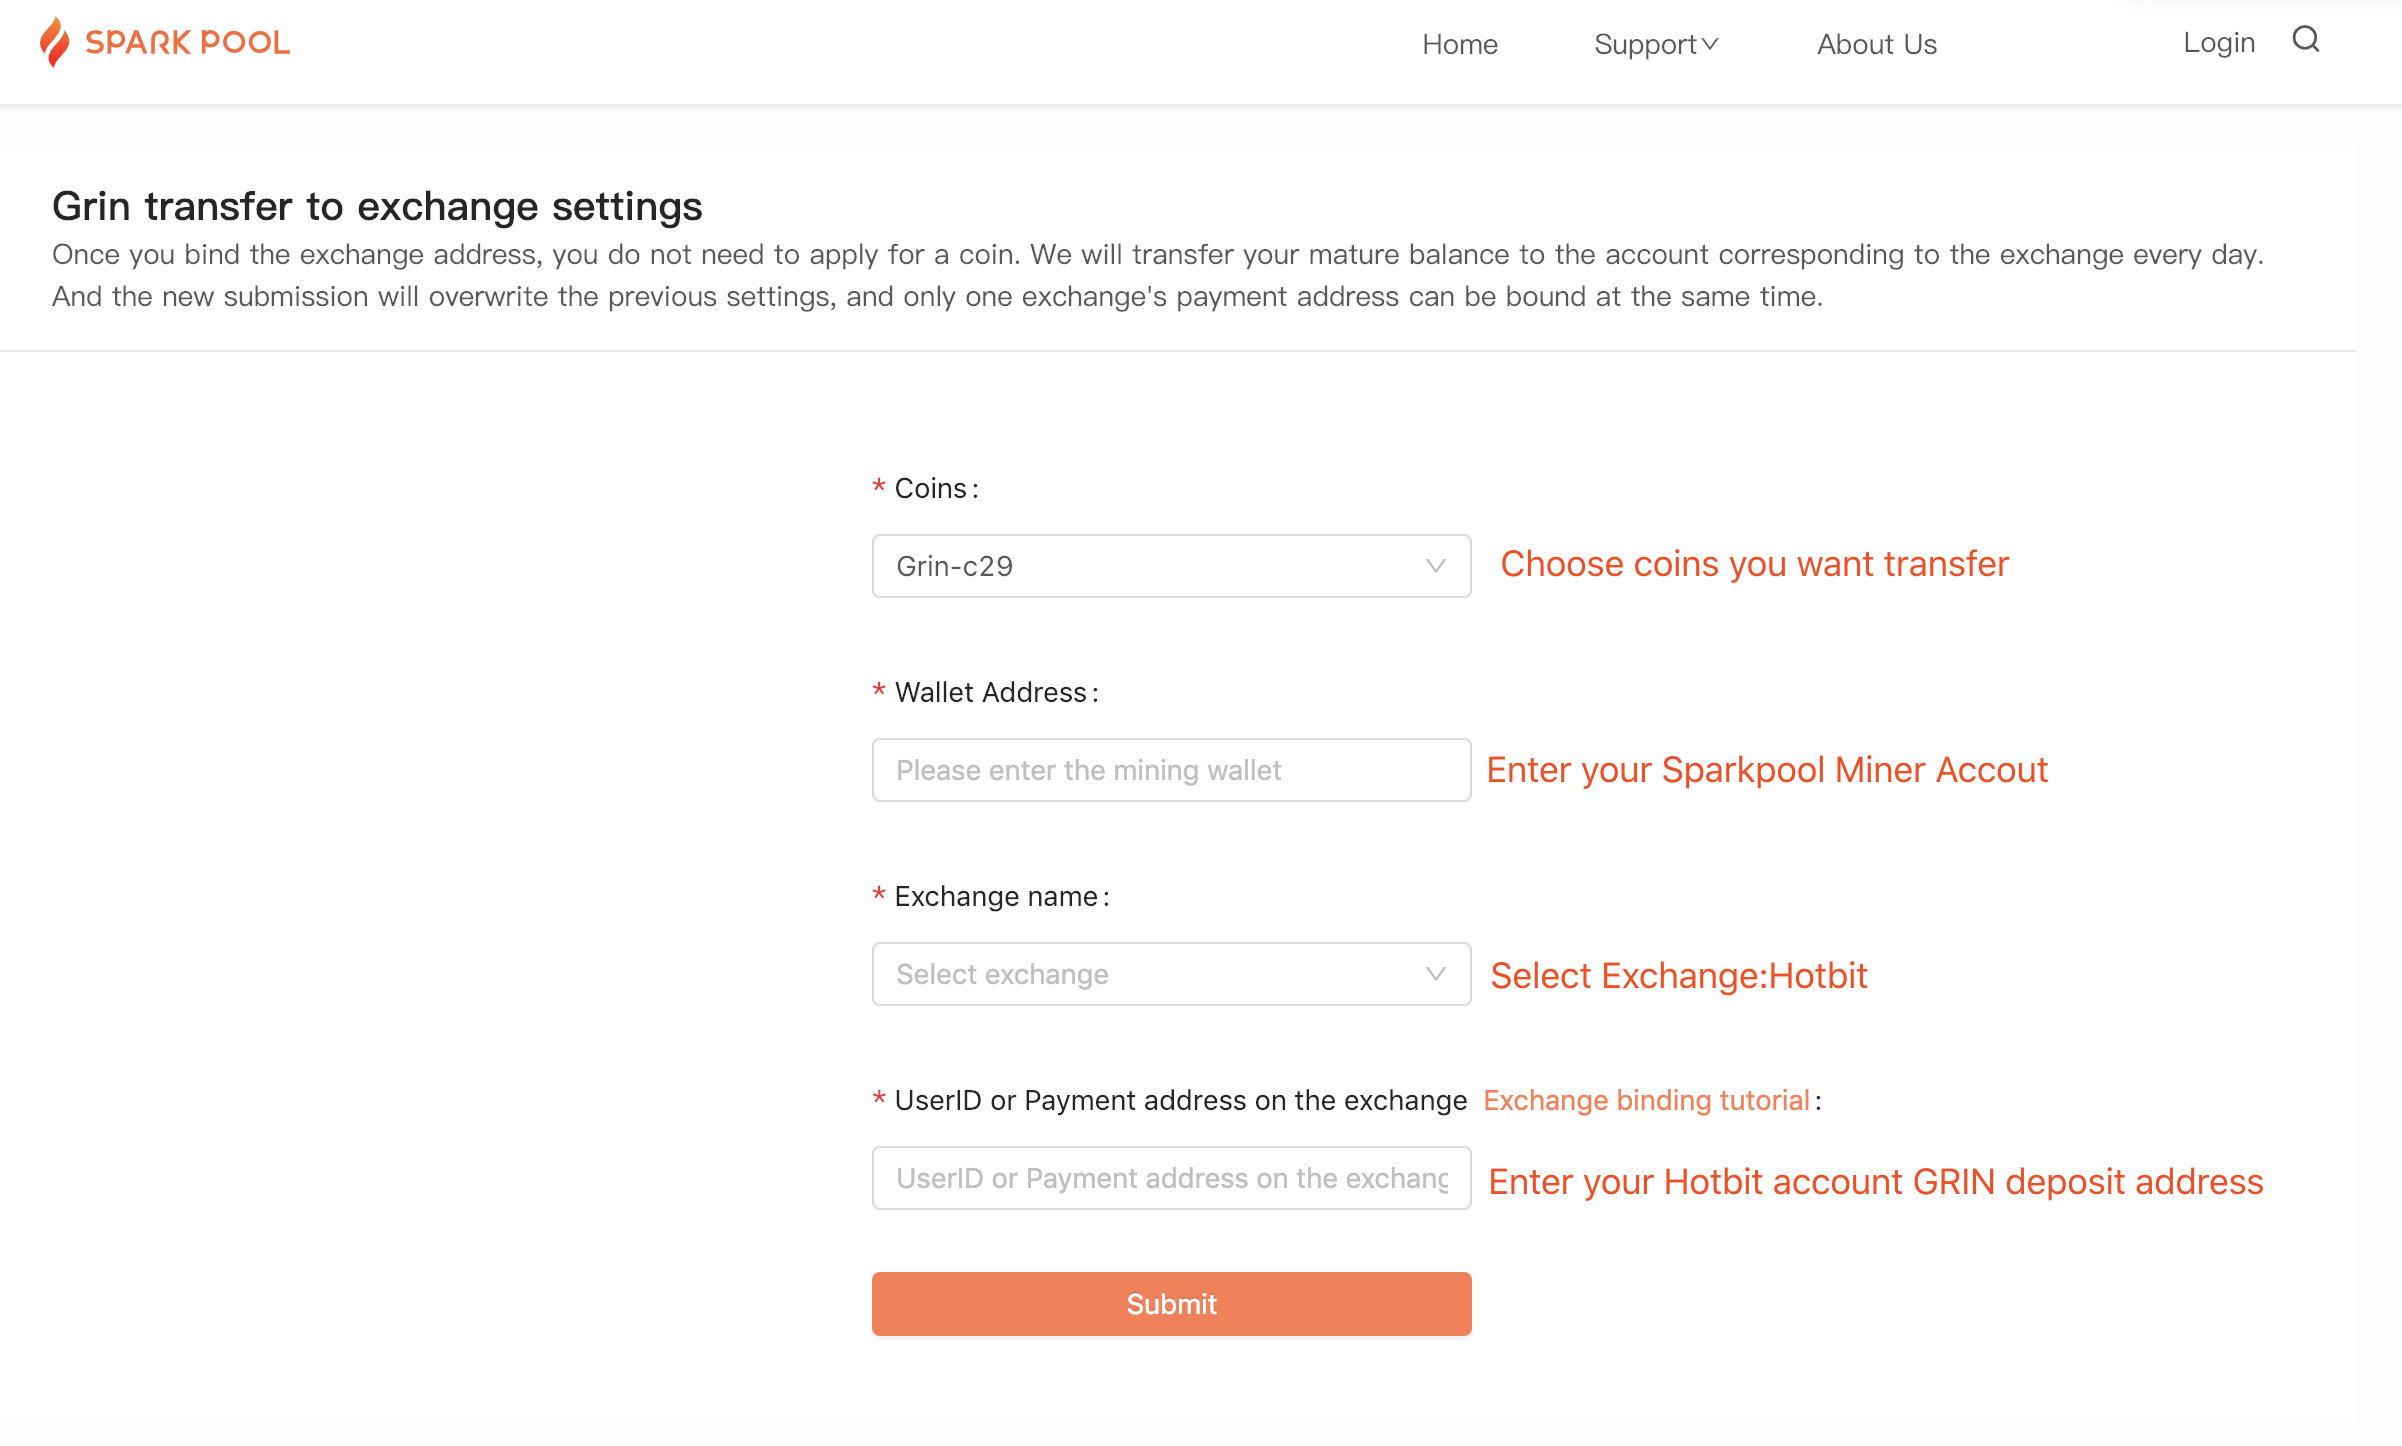Open the Select exchange dropdown
Screen dimensions: 2402x1446
tap(1150, 974)
